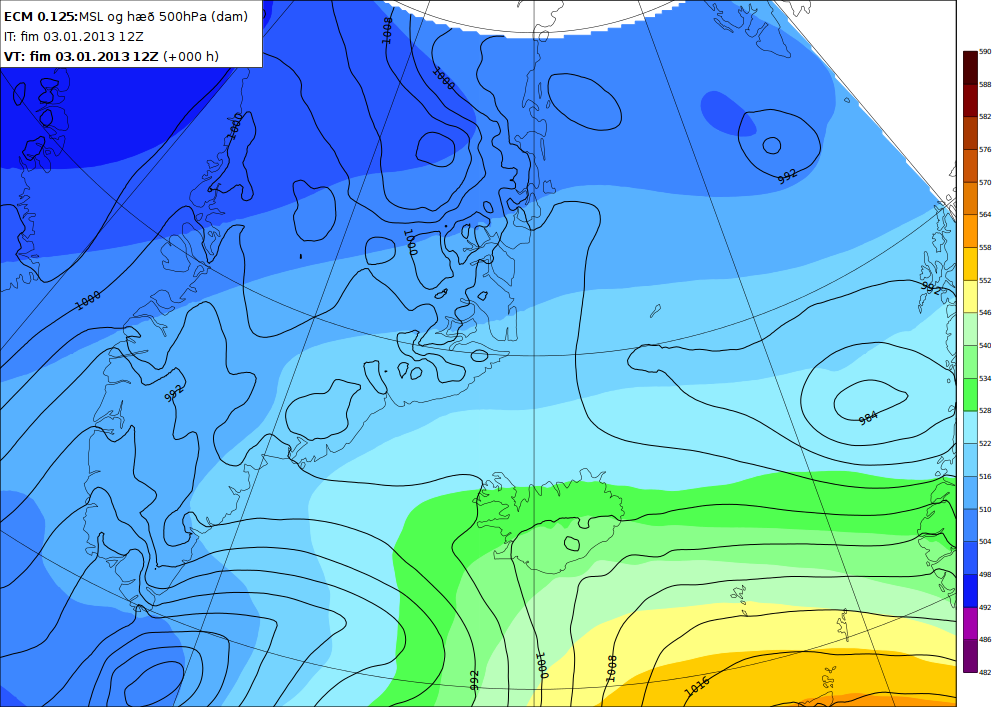
Task: Click legend value 498
Action: [x=985, y=574]
